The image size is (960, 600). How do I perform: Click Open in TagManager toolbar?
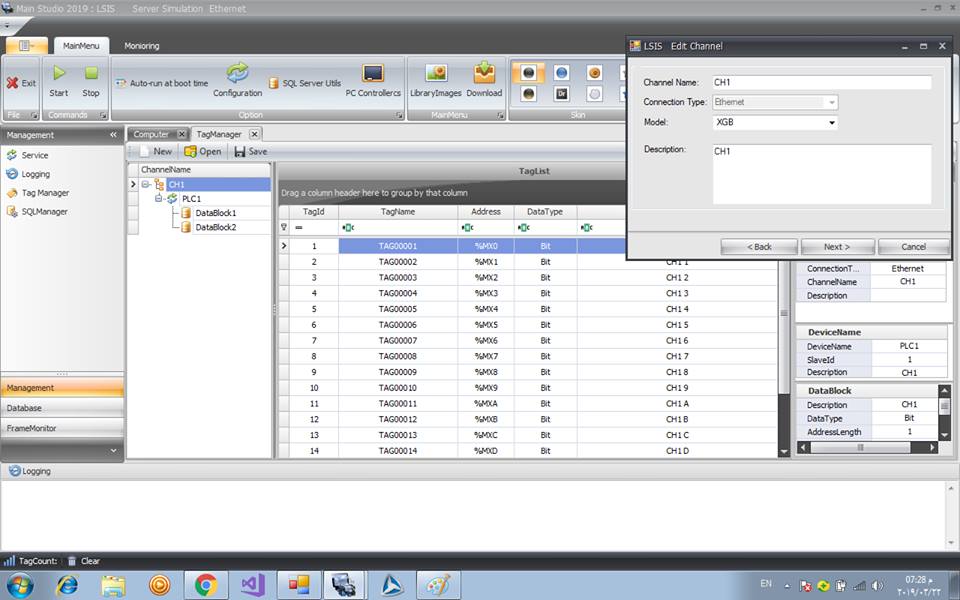(x=203, y=151)
